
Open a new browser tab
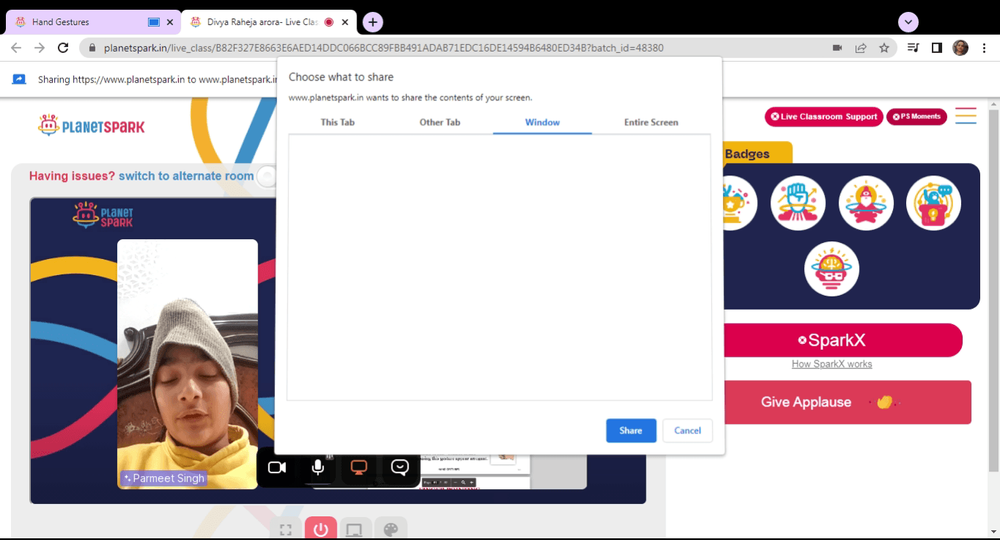tap(372, 22)
